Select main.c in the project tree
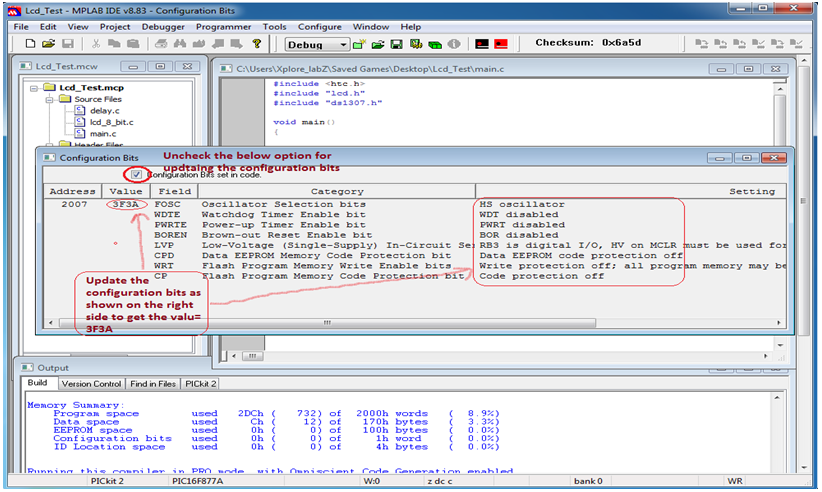Viewport: 822px width, 492px height. click(103, 133)
